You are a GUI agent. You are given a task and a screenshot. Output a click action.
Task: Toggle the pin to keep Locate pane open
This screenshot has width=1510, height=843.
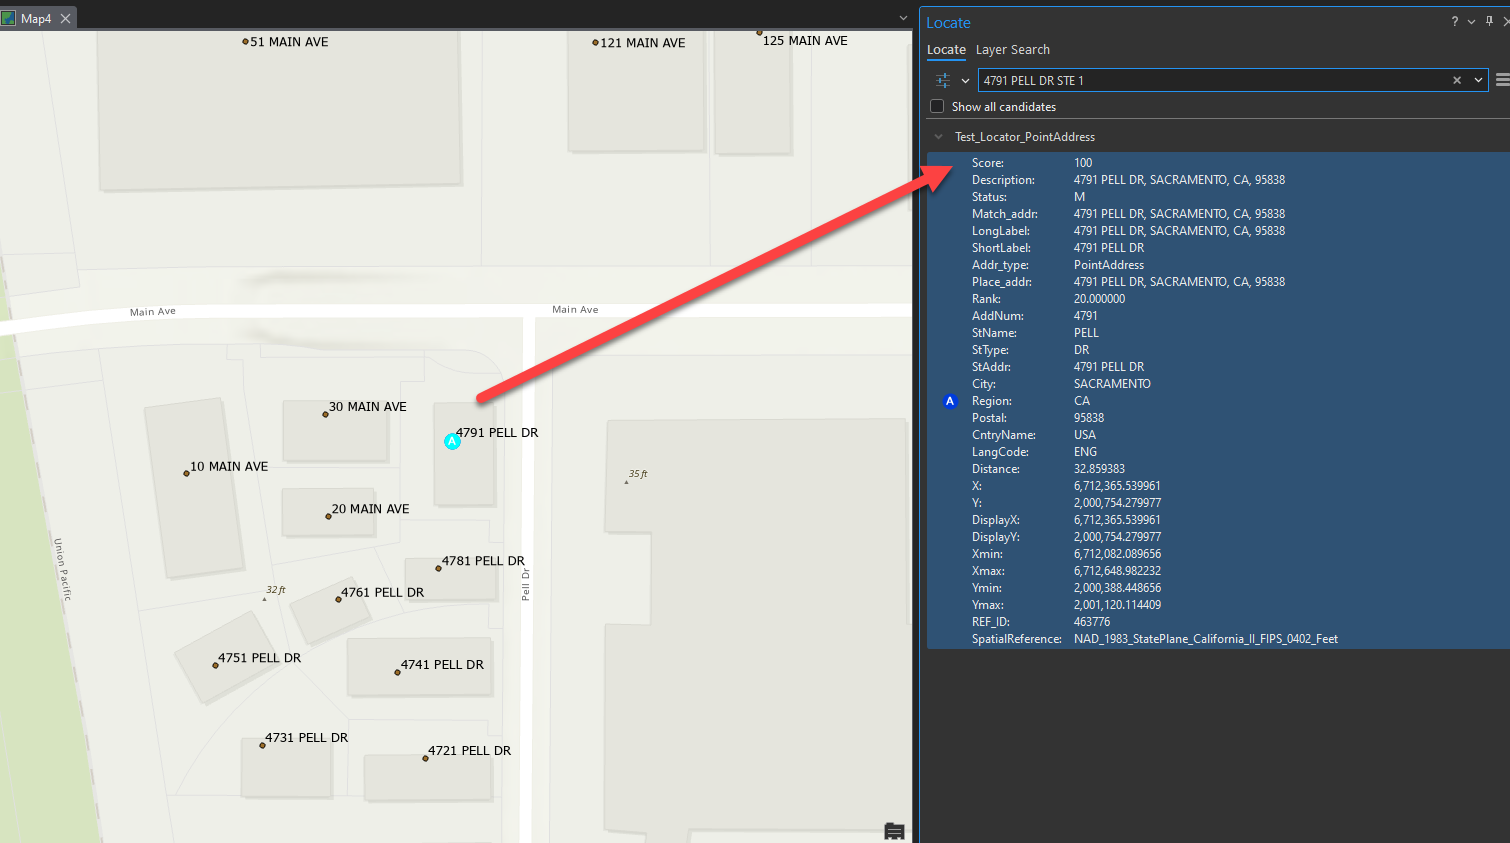pos(1488,21)
